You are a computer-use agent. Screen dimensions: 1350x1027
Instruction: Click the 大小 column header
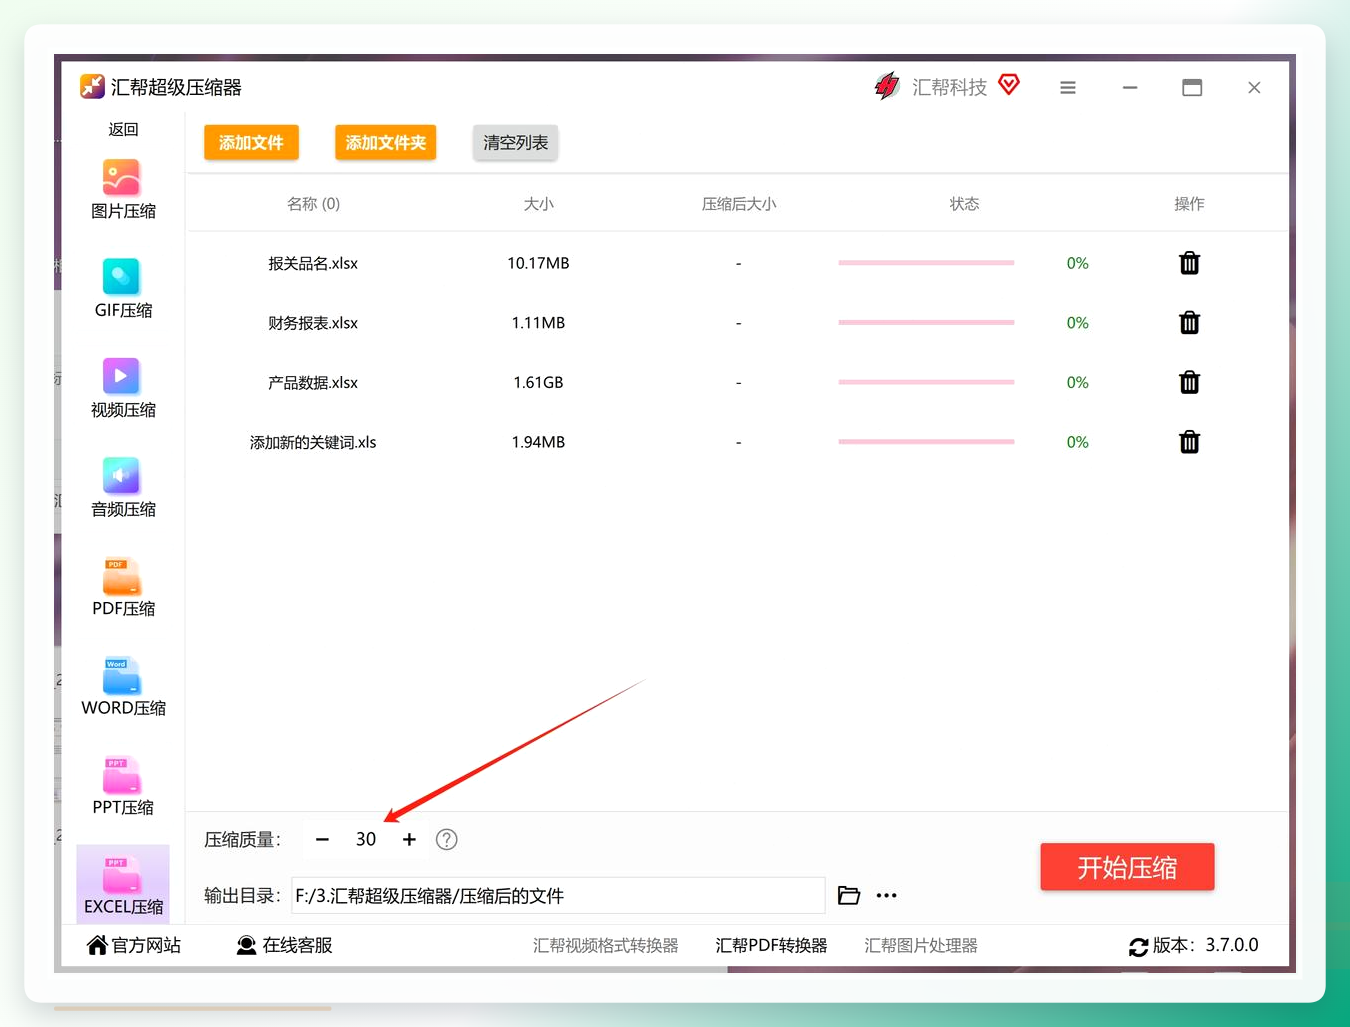click(x=538, y=204)
